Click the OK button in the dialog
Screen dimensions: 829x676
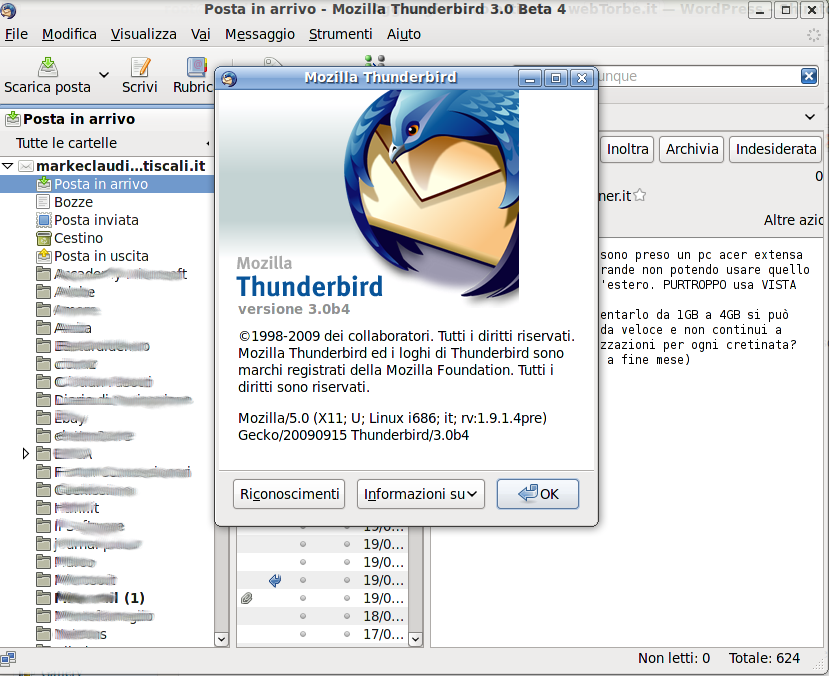(x=538, y=494)
